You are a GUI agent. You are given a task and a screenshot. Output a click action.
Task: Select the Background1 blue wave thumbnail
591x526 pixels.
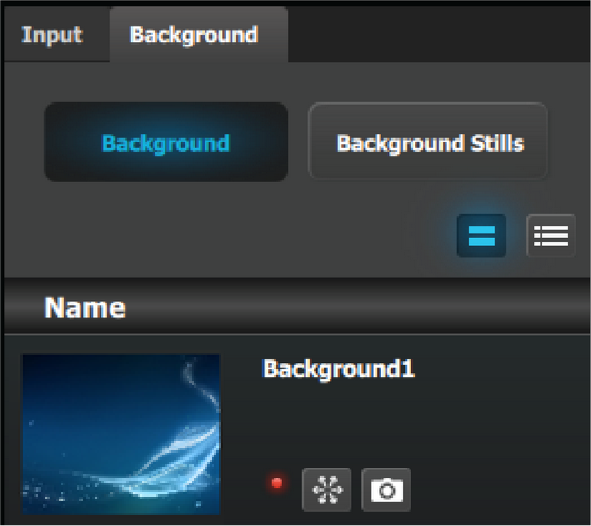pos(121,434)
